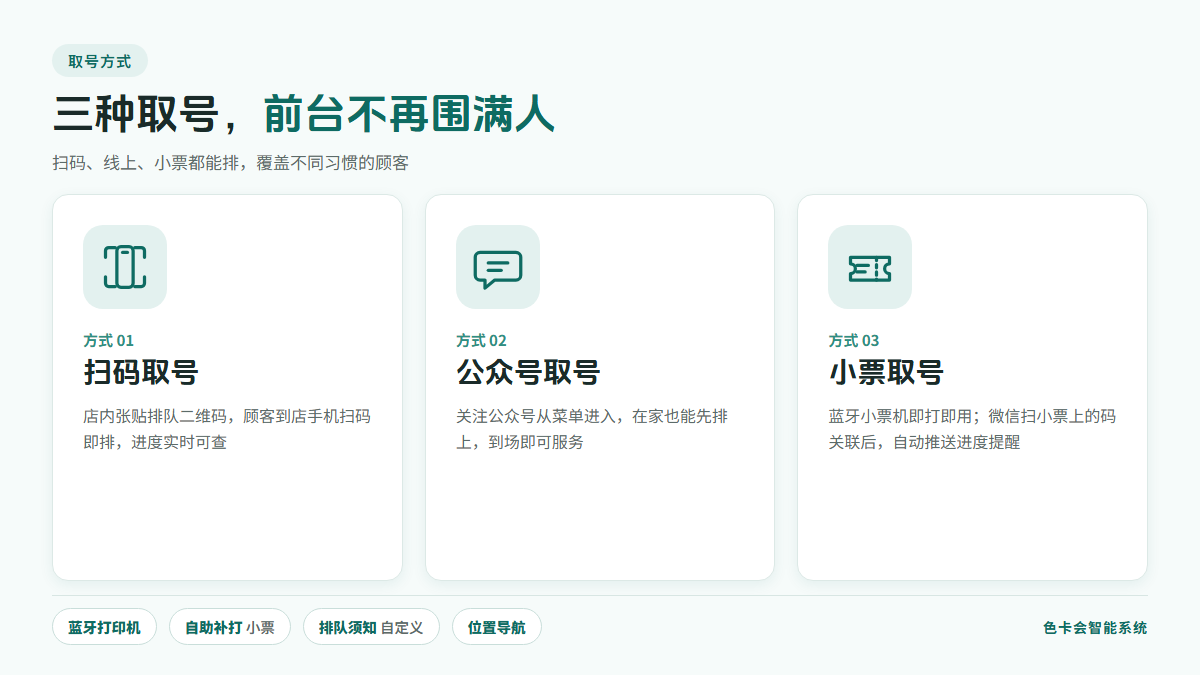This screenshot has height=675, width=1200.
Task: Click the main heading 三种取号，前台不再围满人
Action: click(304, 115)
